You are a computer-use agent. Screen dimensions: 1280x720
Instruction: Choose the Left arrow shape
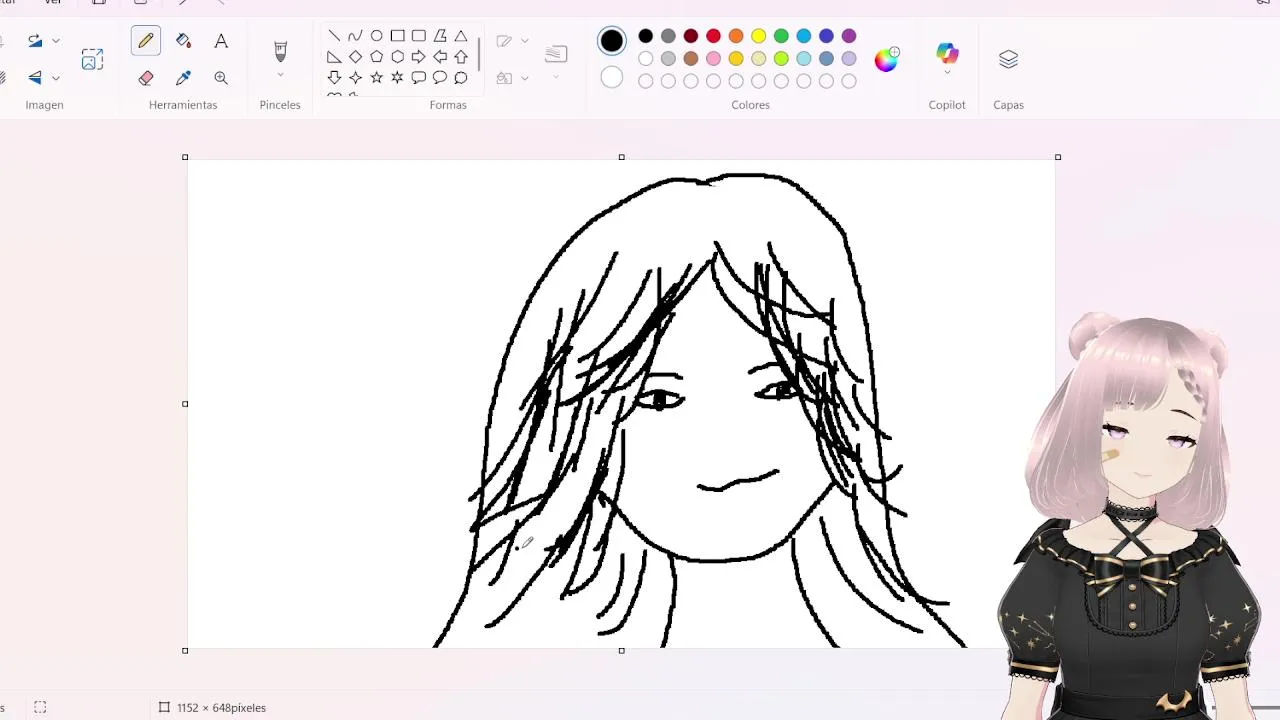click(x=440, y=57)
